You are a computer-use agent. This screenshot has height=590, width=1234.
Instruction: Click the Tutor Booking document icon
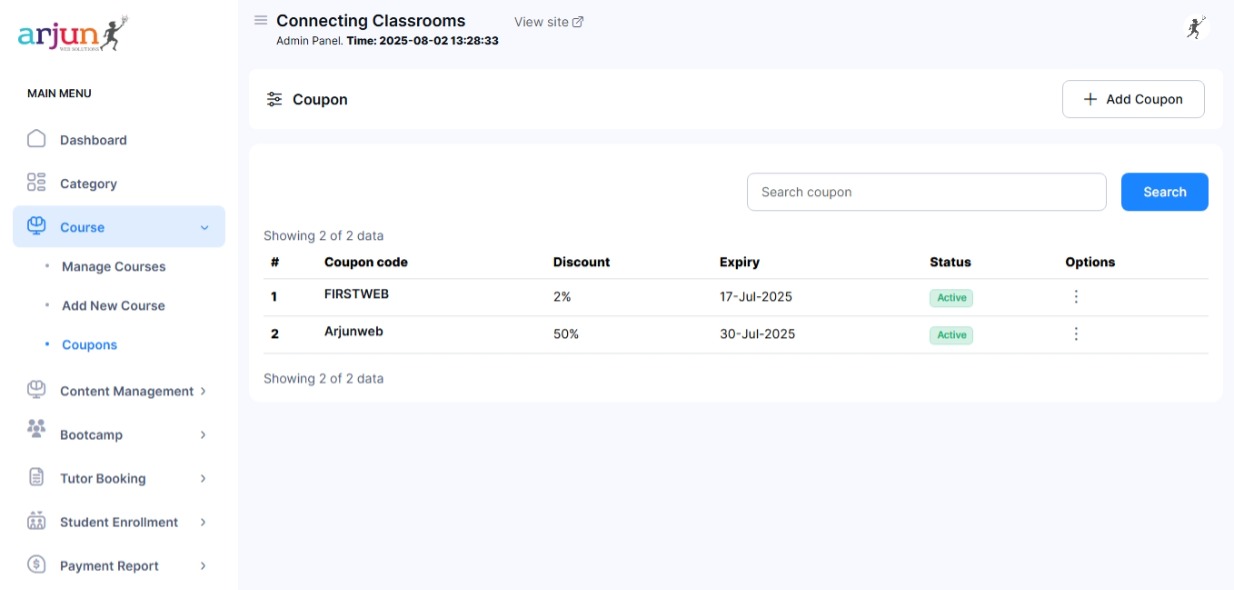coord(37,478)
